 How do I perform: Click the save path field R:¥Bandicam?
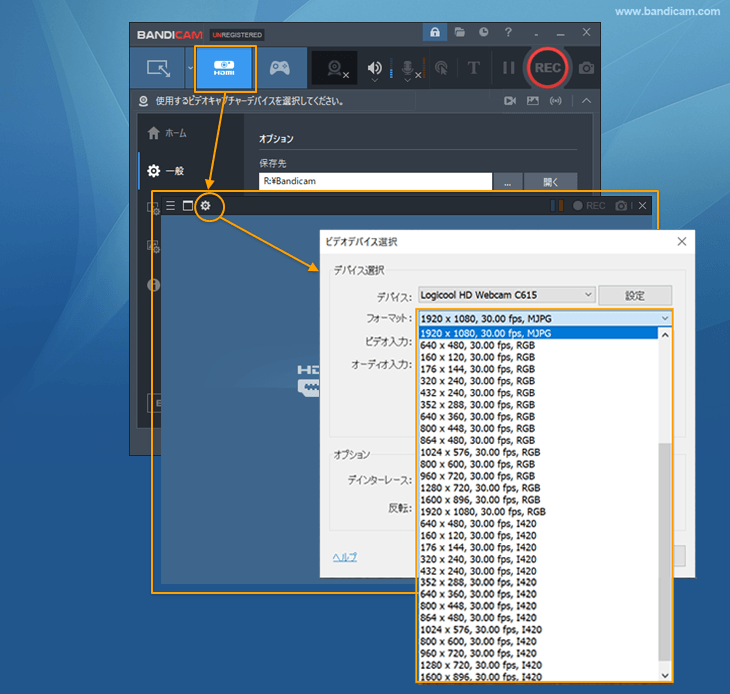375,181
